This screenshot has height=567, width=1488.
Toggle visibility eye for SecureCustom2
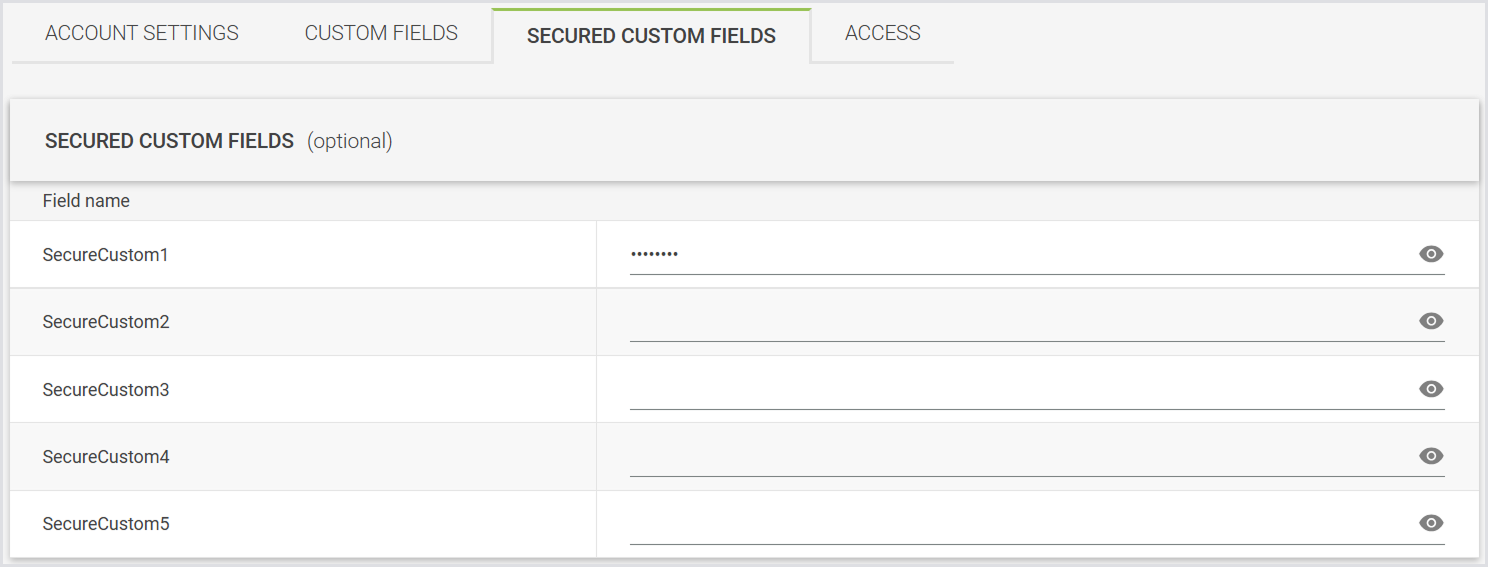[x=1431, y=321]
